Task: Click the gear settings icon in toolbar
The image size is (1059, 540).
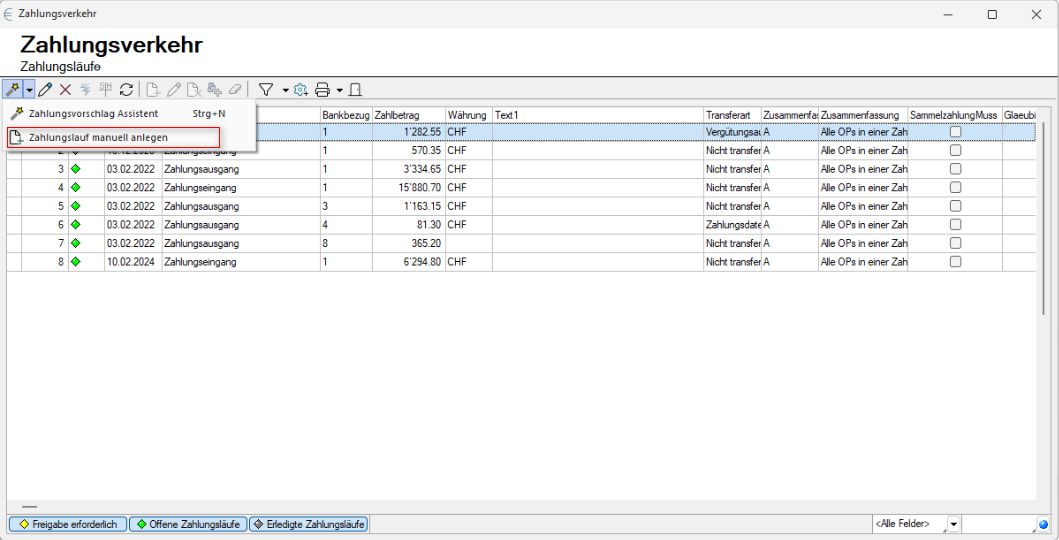Action: (300, 89)
